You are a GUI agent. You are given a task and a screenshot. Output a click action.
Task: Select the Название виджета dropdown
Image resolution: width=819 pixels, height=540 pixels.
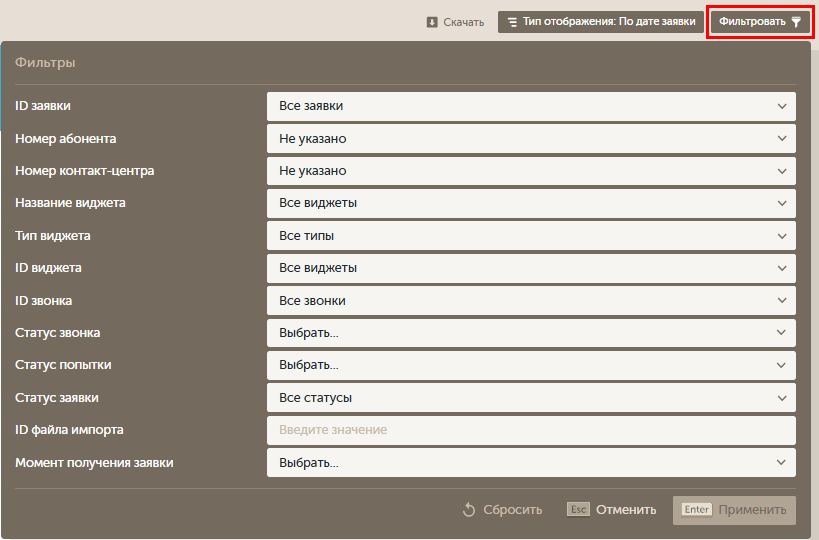(x=530, y=203)
